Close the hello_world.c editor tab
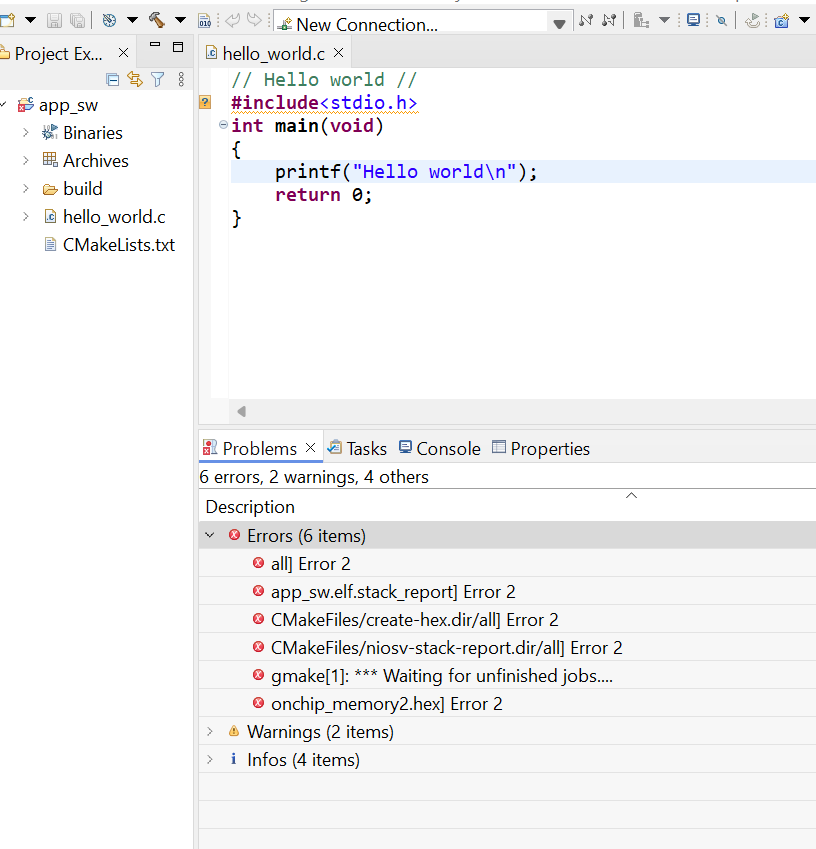Screen dimensions: 816x849 click(338, 53)
